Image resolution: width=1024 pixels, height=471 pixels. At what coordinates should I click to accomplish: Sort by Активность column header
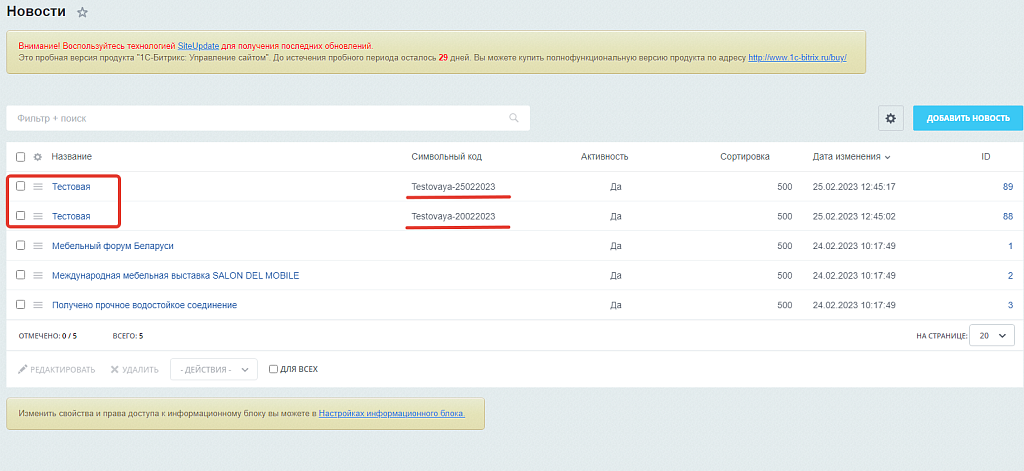click(x=604, y=157)
